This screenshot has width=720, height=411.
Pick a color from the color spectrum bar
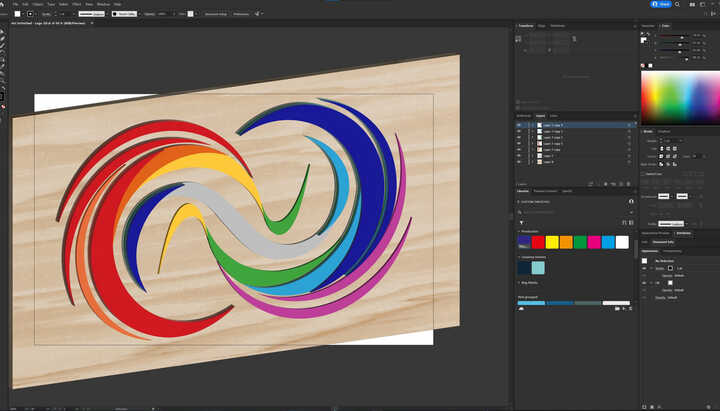[681, 97]
